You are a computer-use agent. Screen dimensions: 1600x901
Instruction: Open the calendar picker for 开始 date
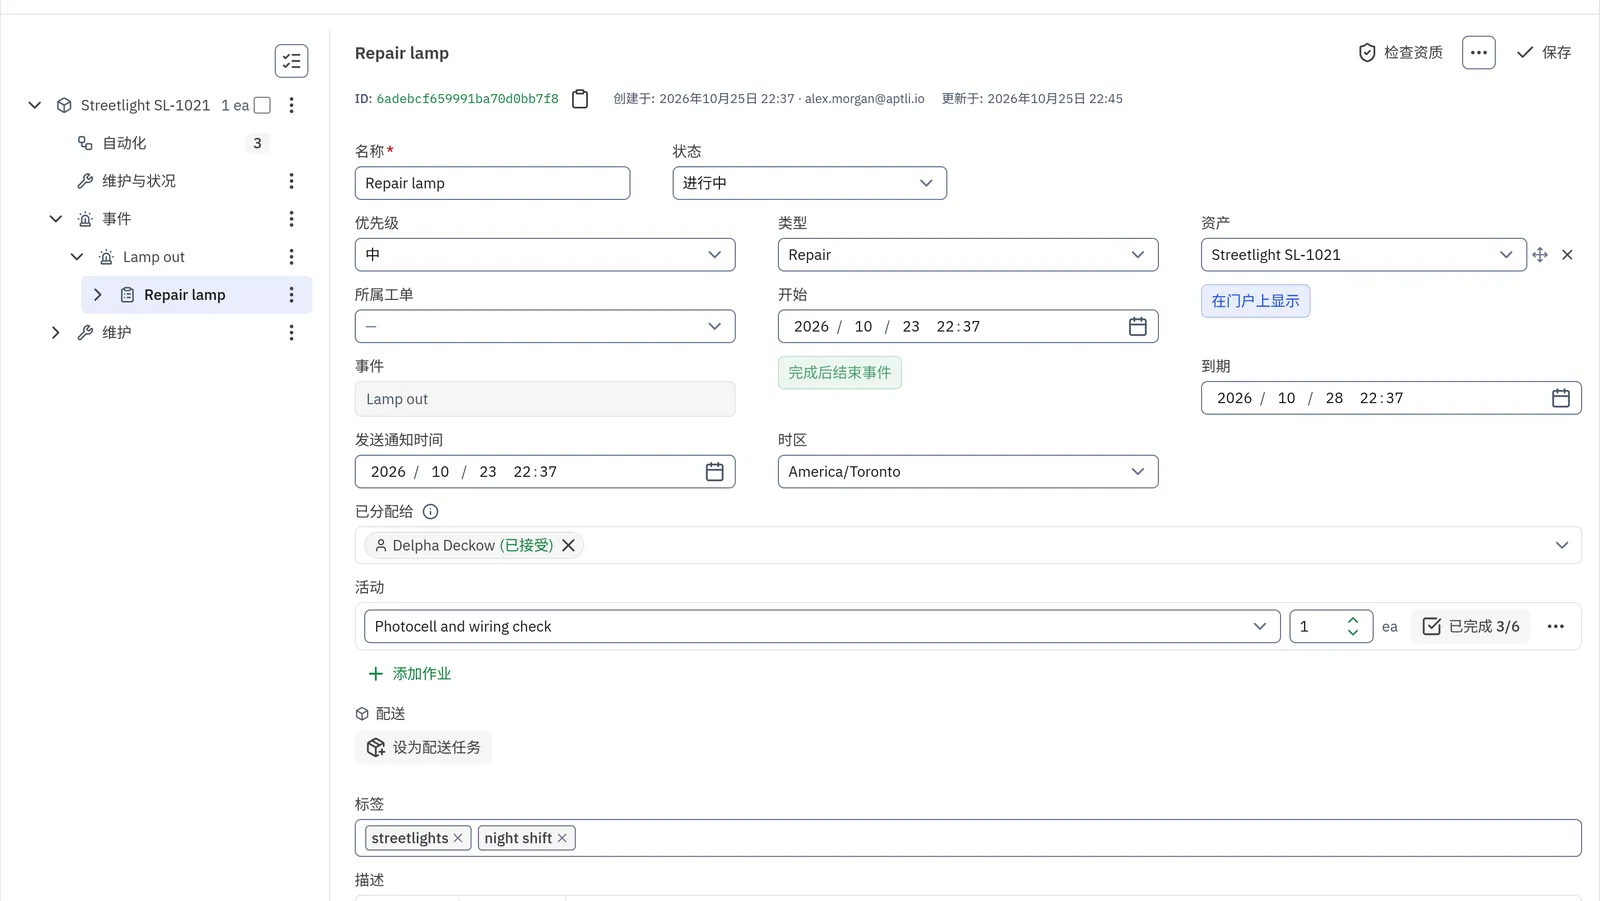[1137, 327]
